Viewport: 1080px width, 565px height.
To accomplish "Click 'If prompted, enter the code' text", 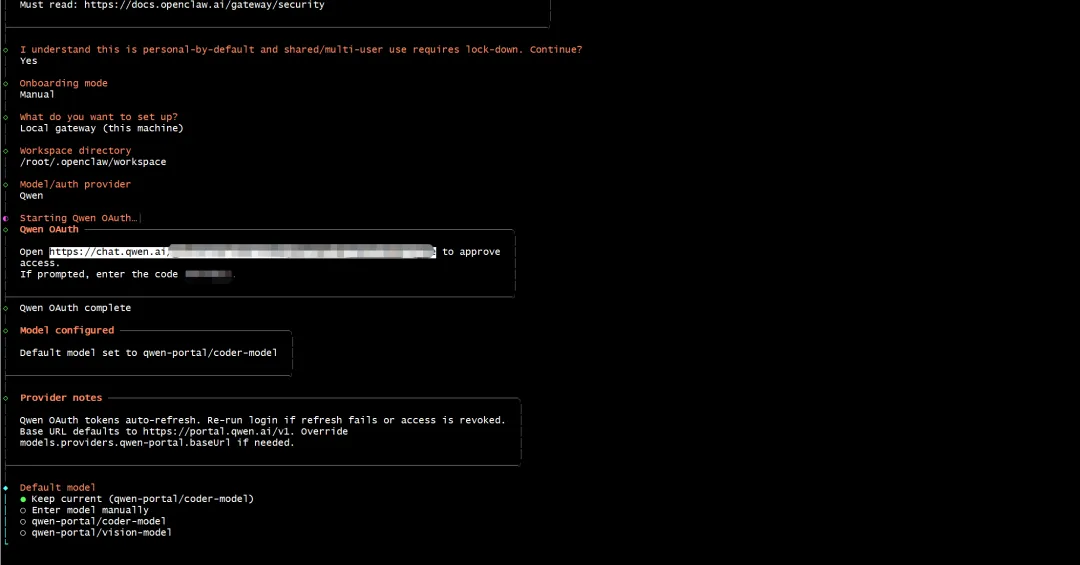I will tap(98, 274).
